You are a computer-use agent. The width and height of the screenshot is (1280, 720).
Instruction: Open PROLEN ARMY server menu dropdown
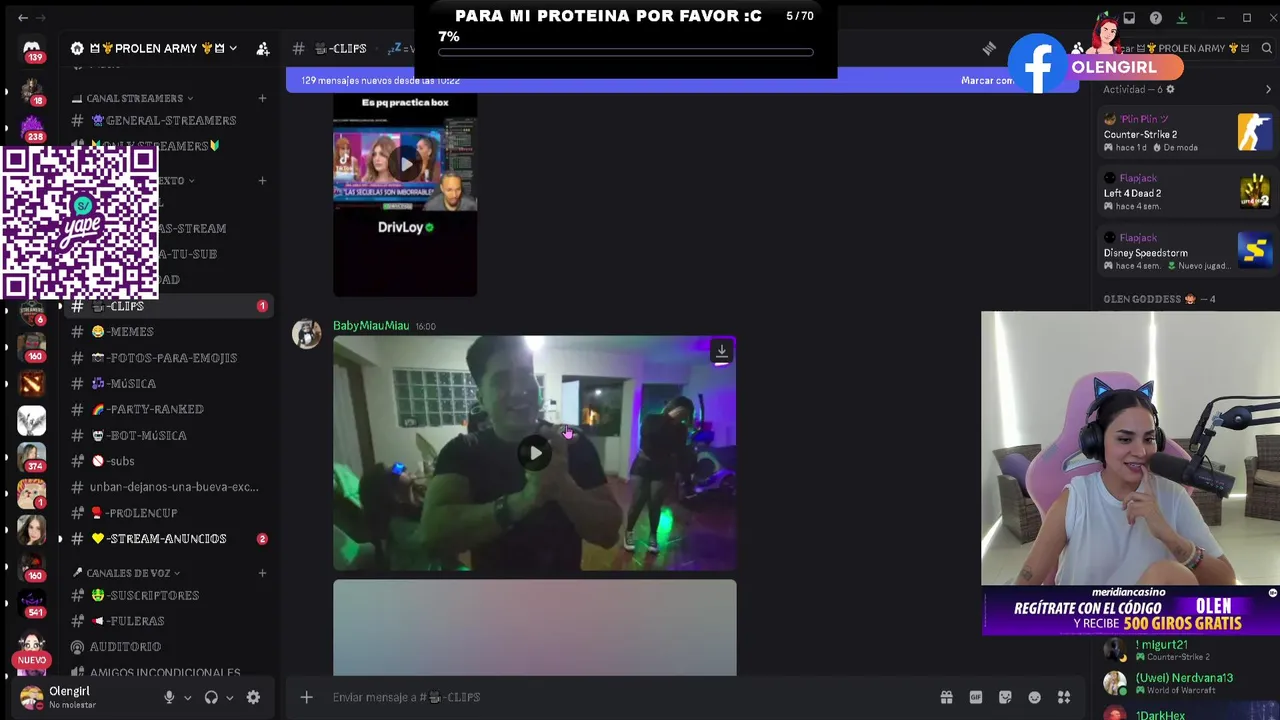click(x=154, y=48)
